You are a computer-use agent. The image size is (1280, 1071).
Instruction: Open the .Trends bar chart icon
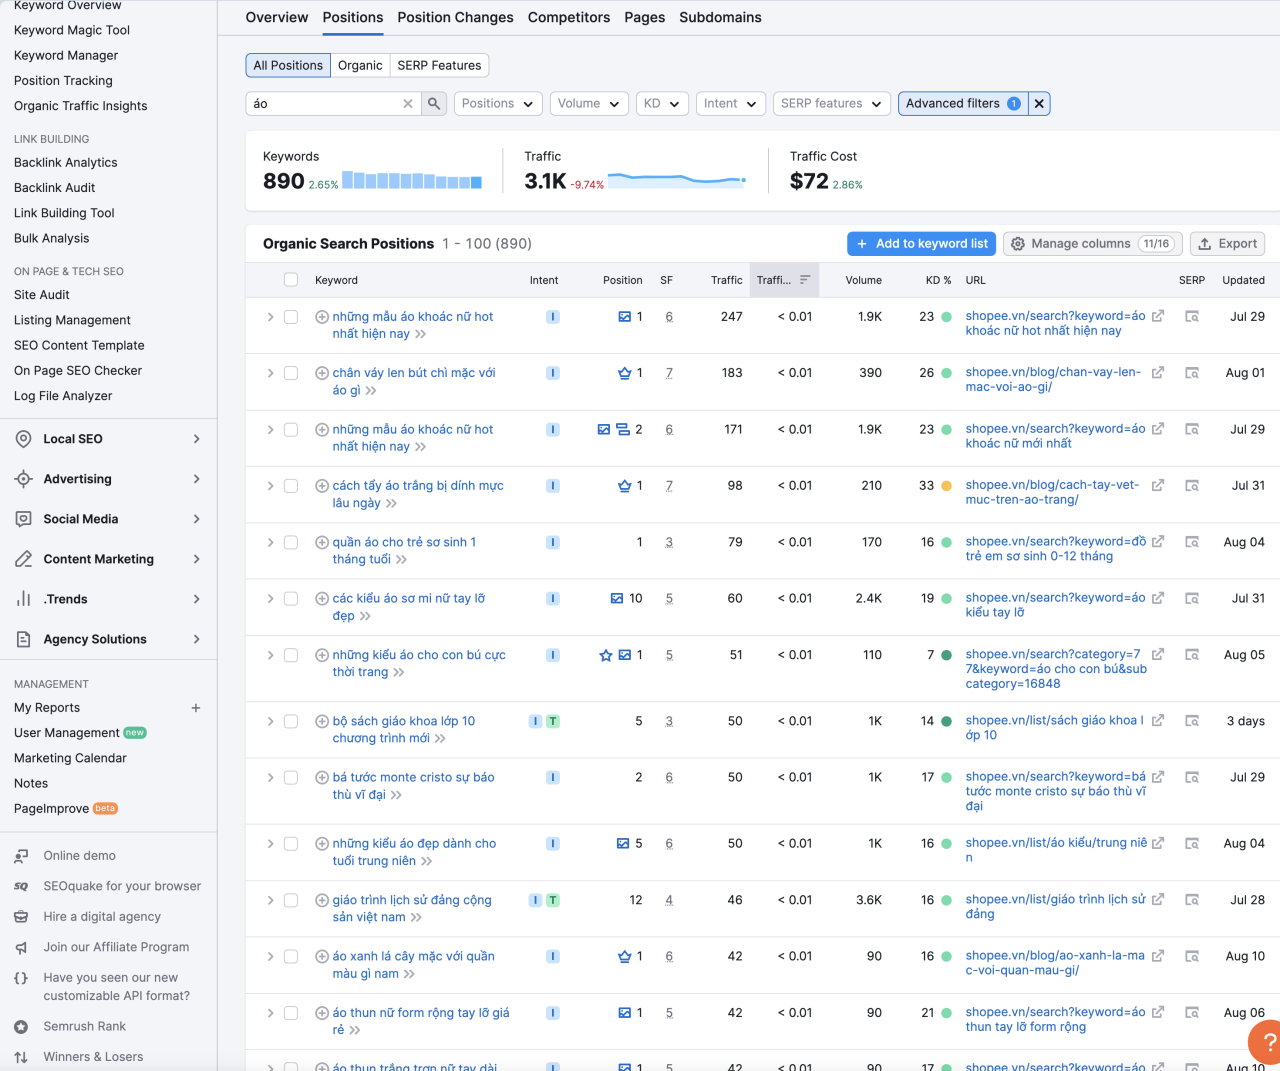pos(23,599)
